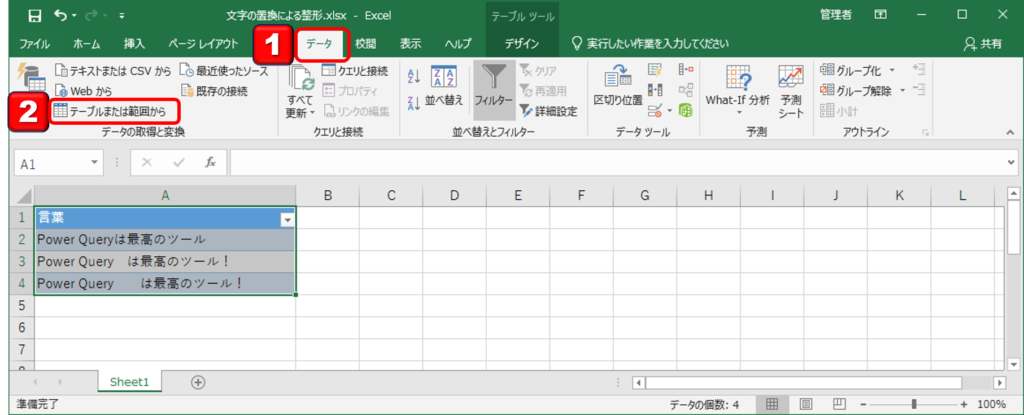The image size is (1024, 415).
Task: Sort descending Z to A
Action: pos(413,103)
